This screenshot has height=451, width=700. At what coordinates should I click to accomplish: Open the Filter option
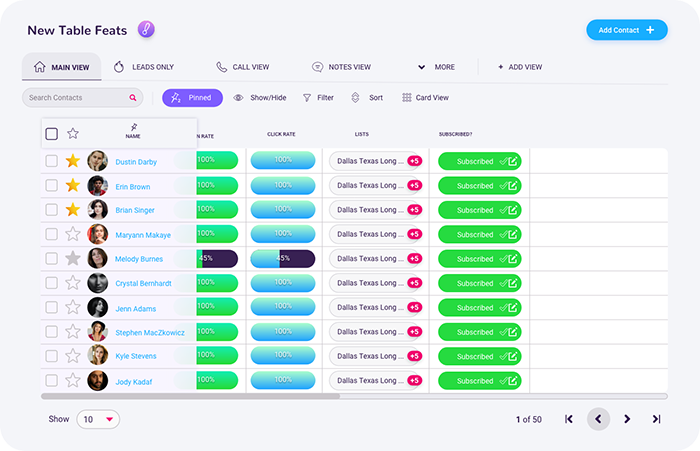tap(318, 97)
